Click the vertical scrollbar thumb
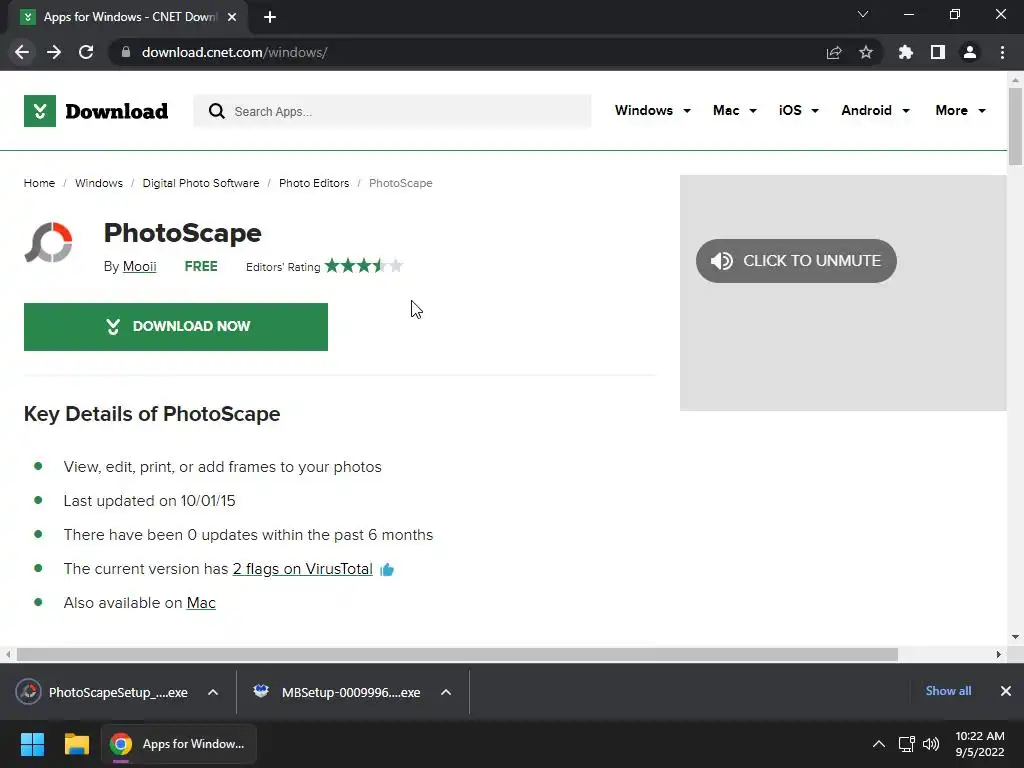This screenshot has width=1024, height=768. coord(1015,126)
